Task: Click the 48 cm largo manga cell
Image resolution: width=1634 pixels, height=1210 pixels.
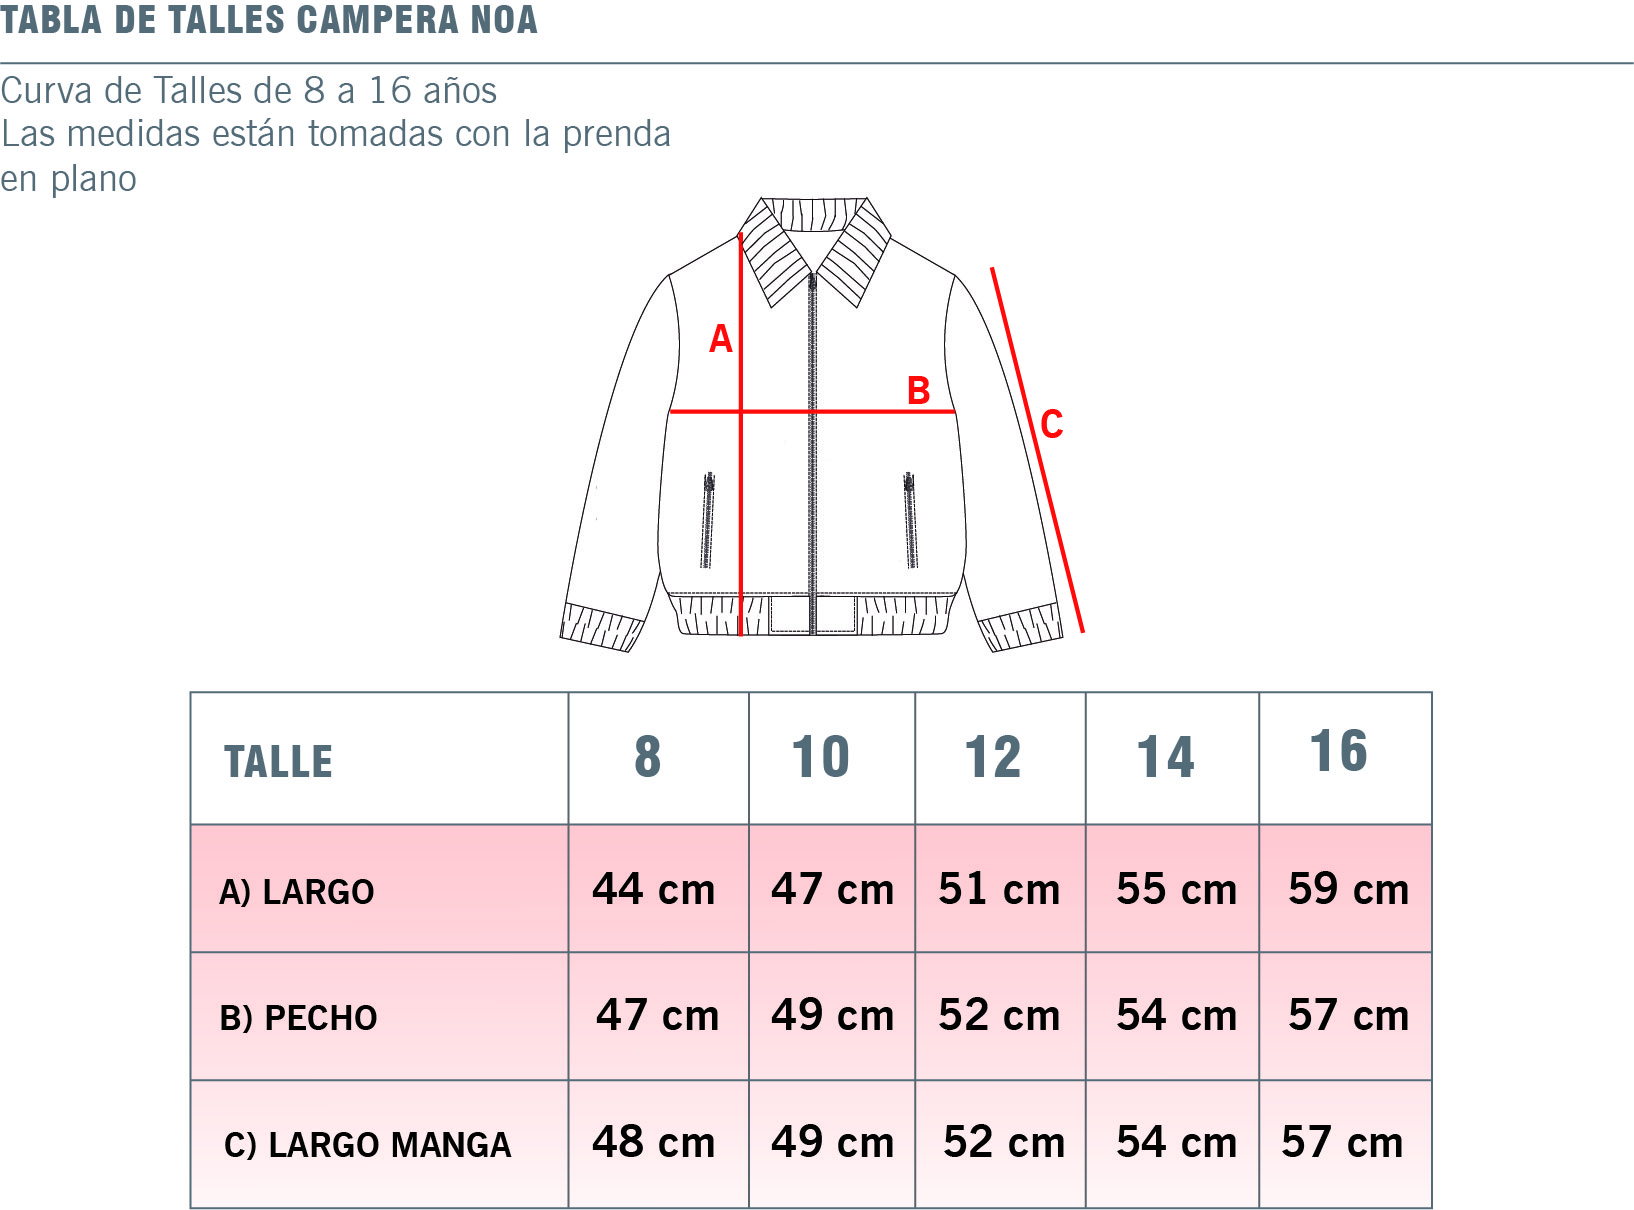Action: 654,1142
